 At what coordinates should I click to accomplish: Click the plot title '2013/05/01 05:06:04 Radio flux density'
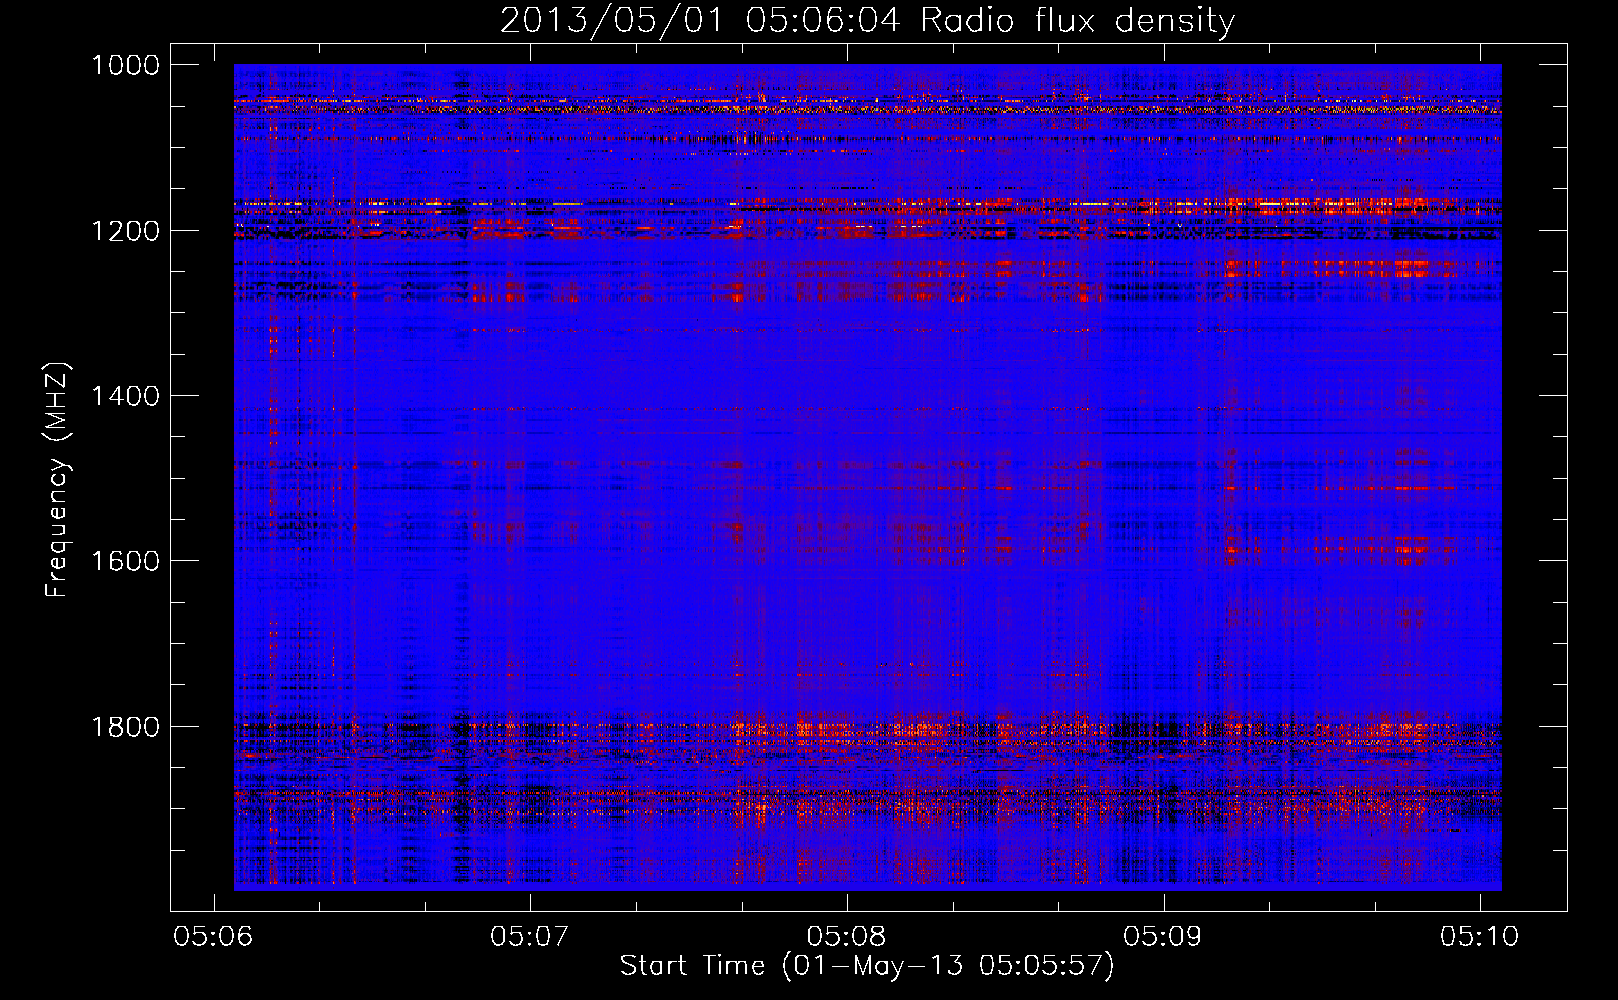click(867, 21)
